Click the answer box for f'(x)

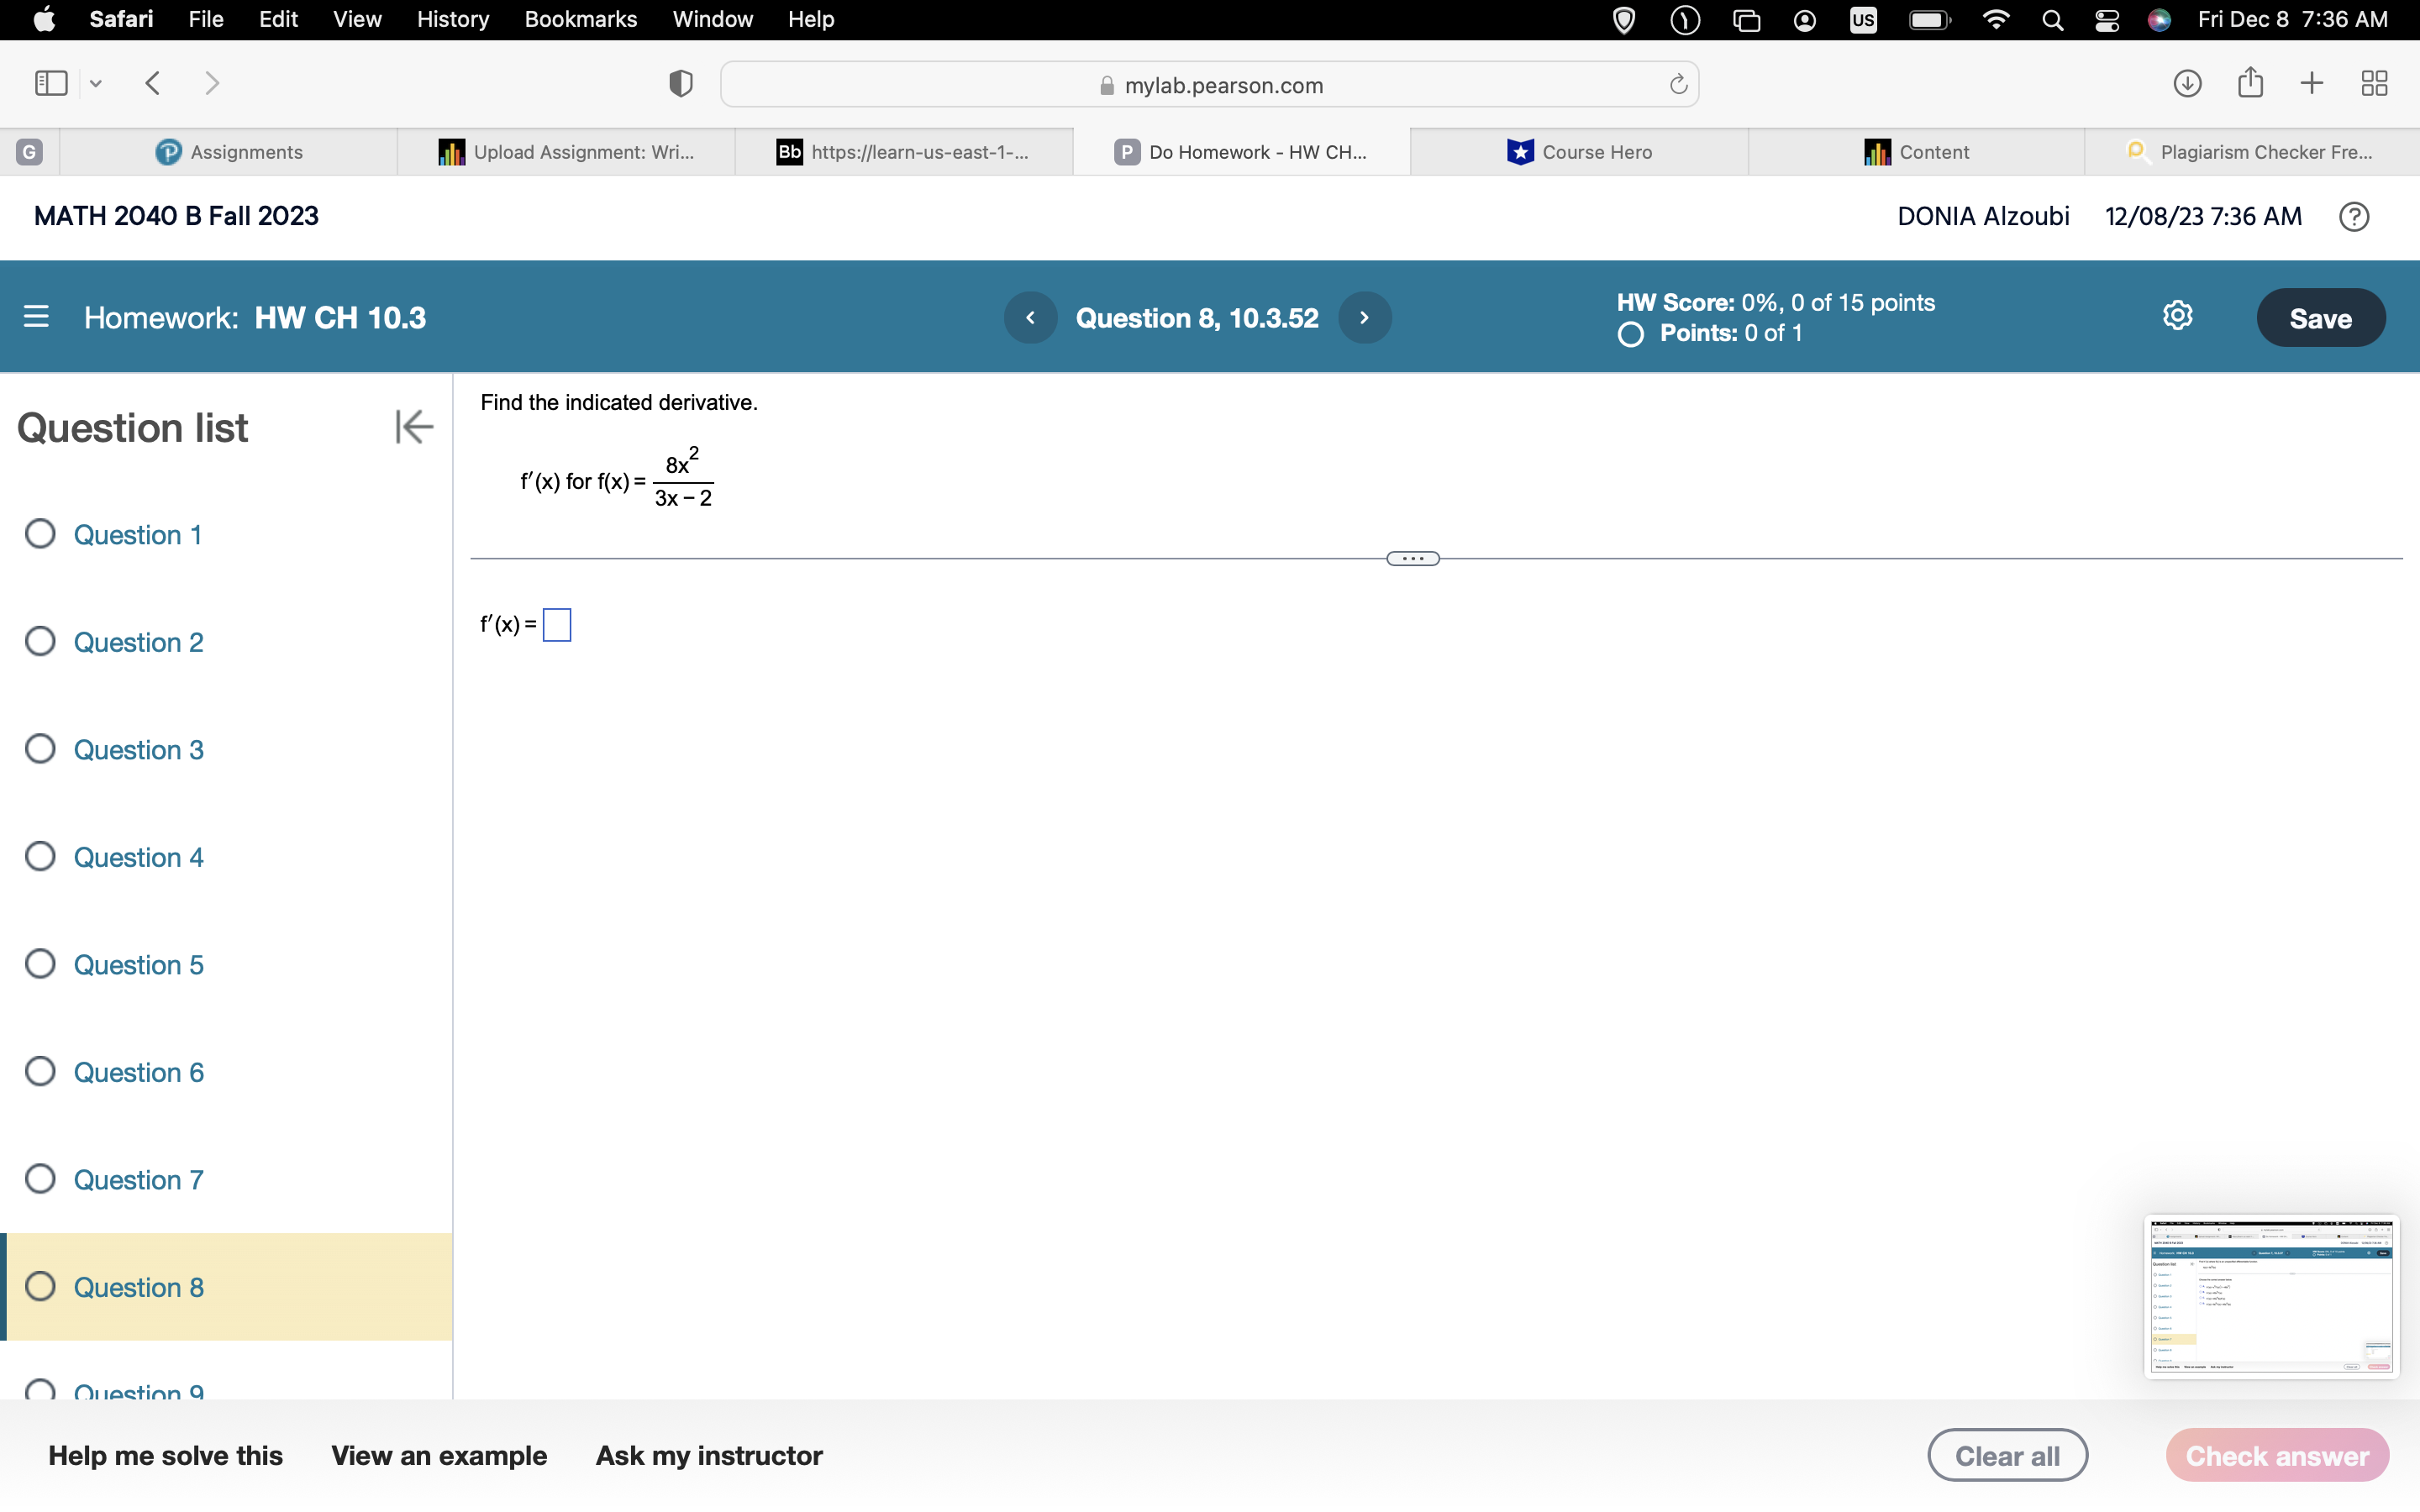(557, 624)
